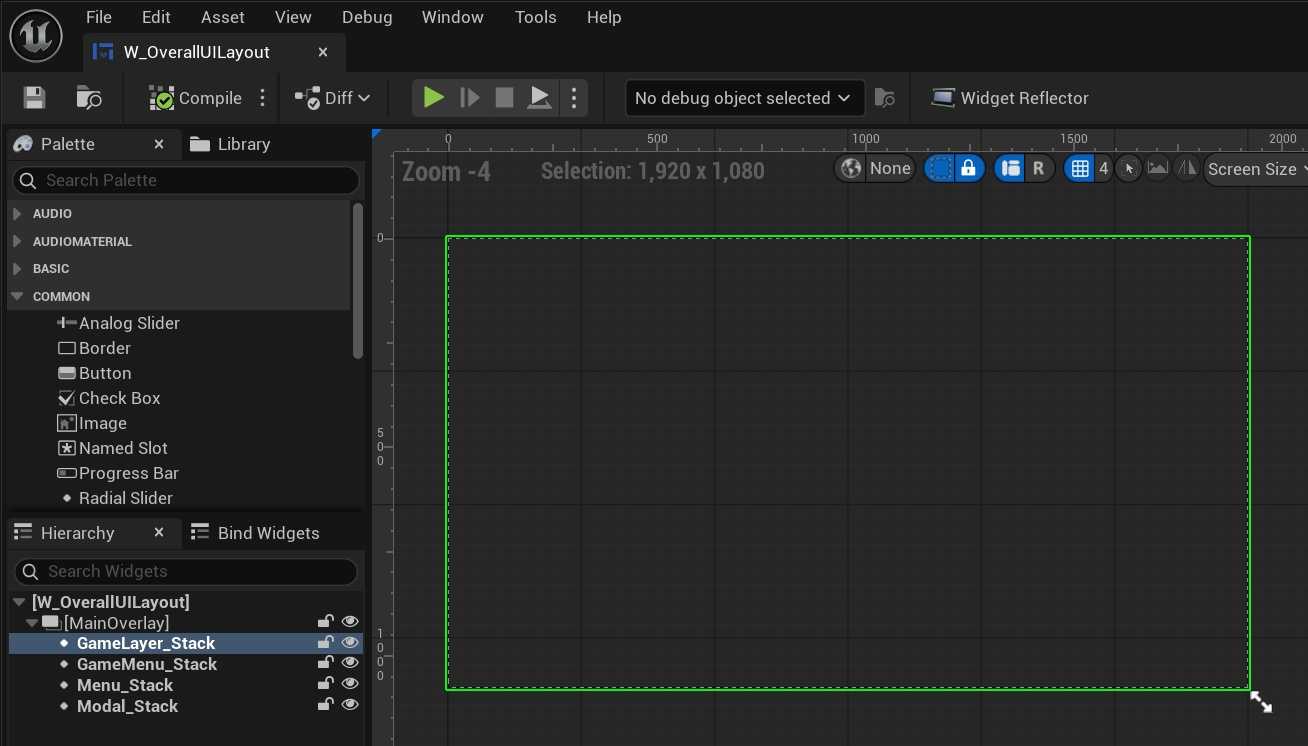Open the Screen Size dropdown
This screenshot has width=1308, height=746.
[1255, 169]
